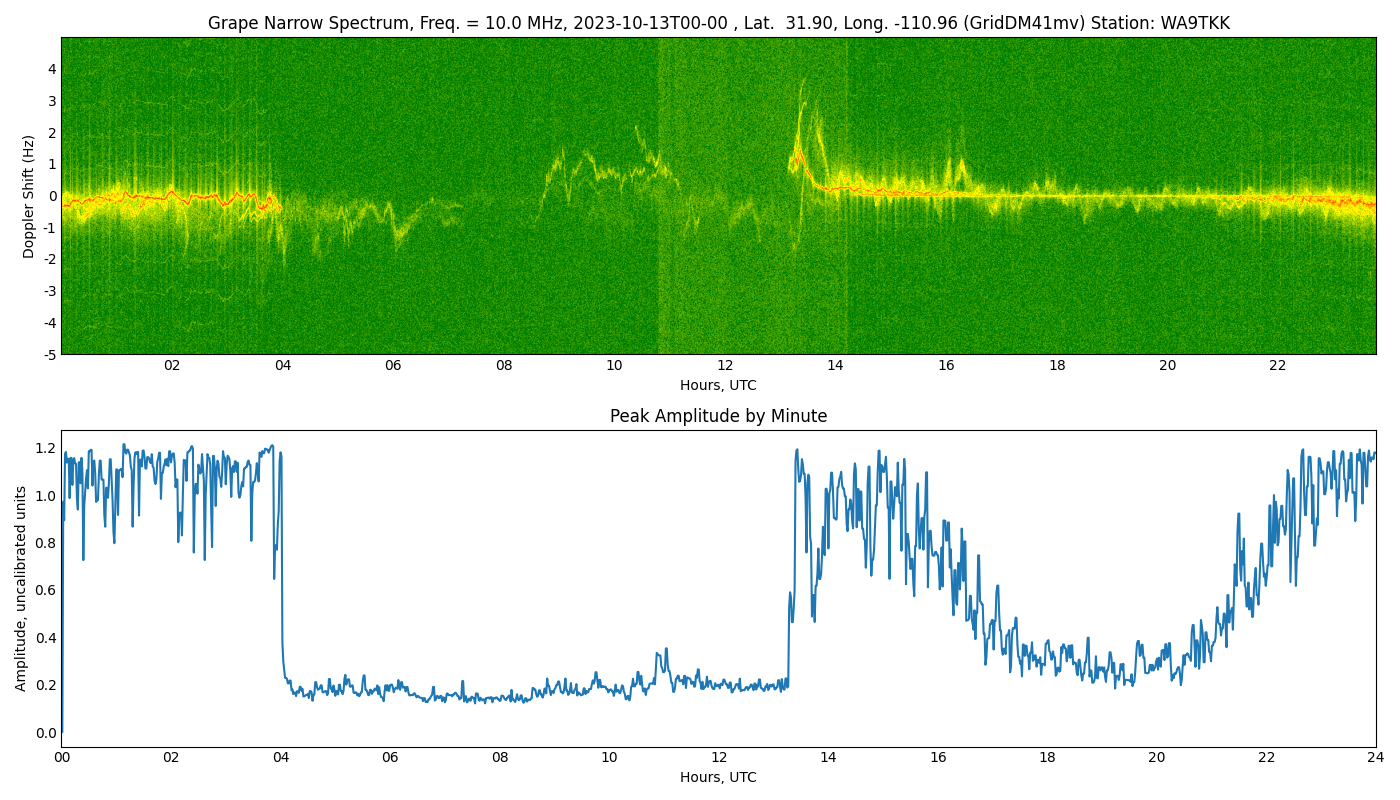This screenshot has height=800, width=1400.
Task: Click Doppler axis tick label 3
Action: (52, 101)
